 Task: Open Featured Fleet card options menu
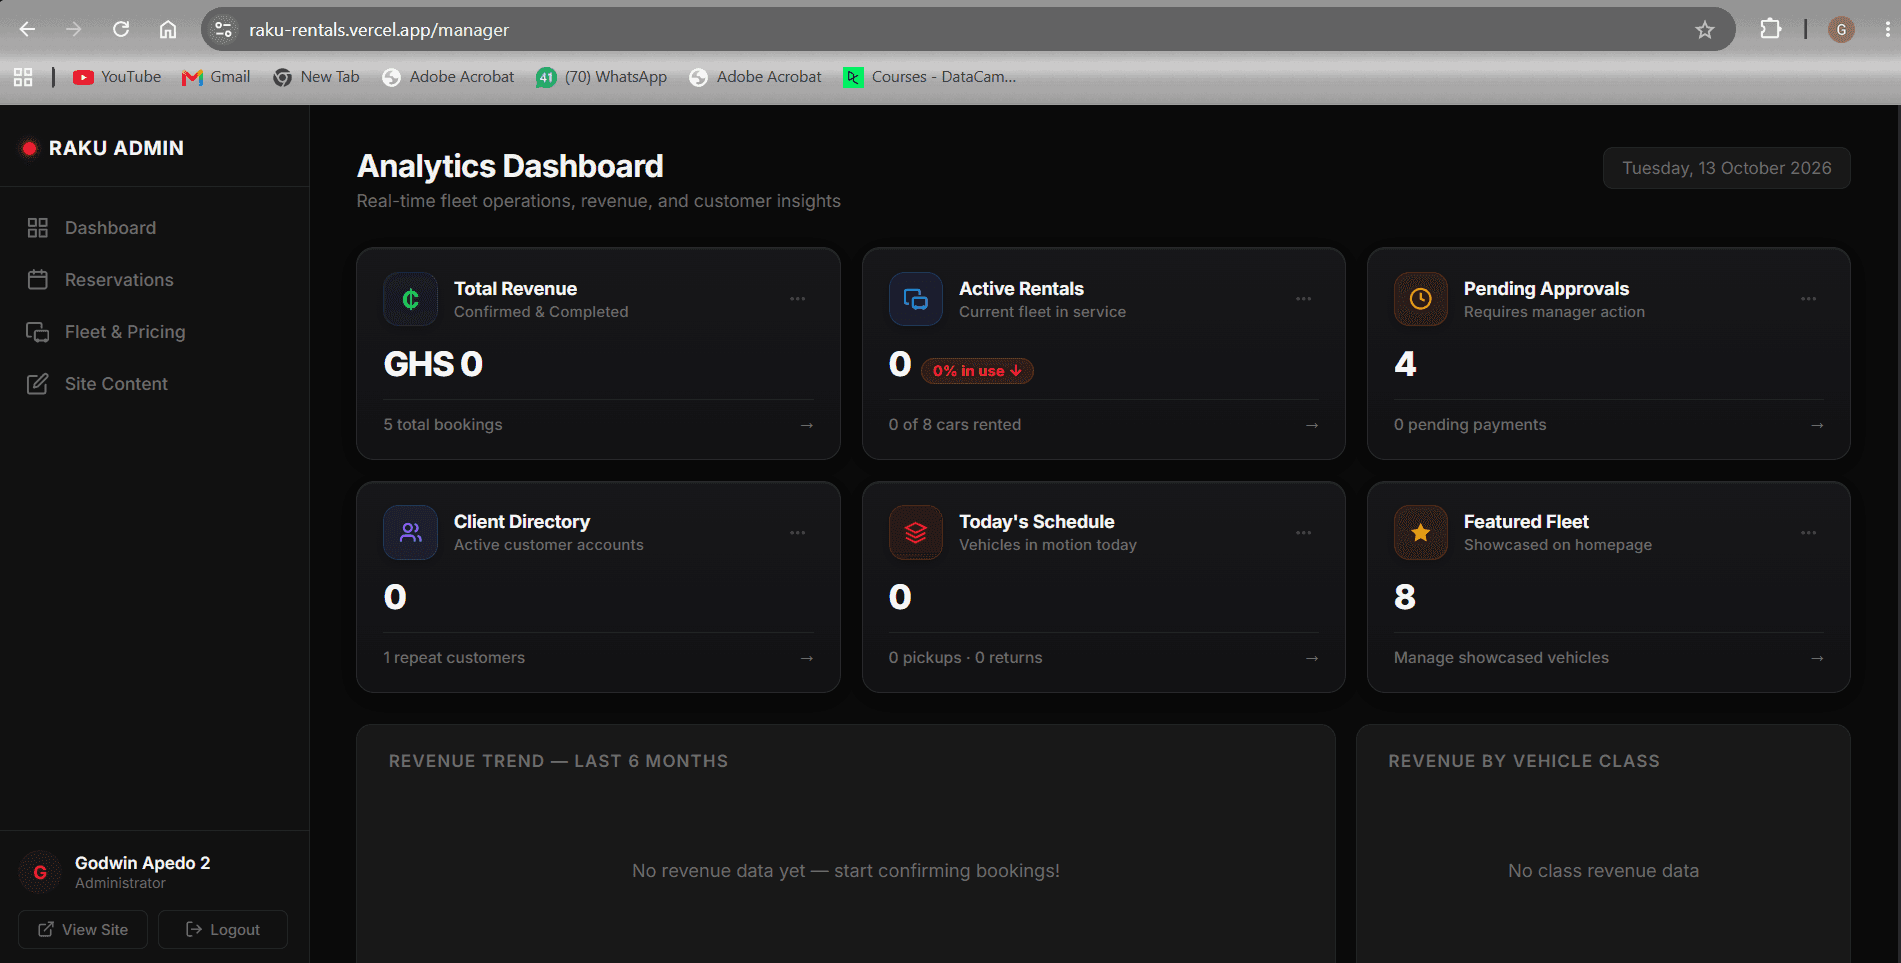pos(1808,532)
